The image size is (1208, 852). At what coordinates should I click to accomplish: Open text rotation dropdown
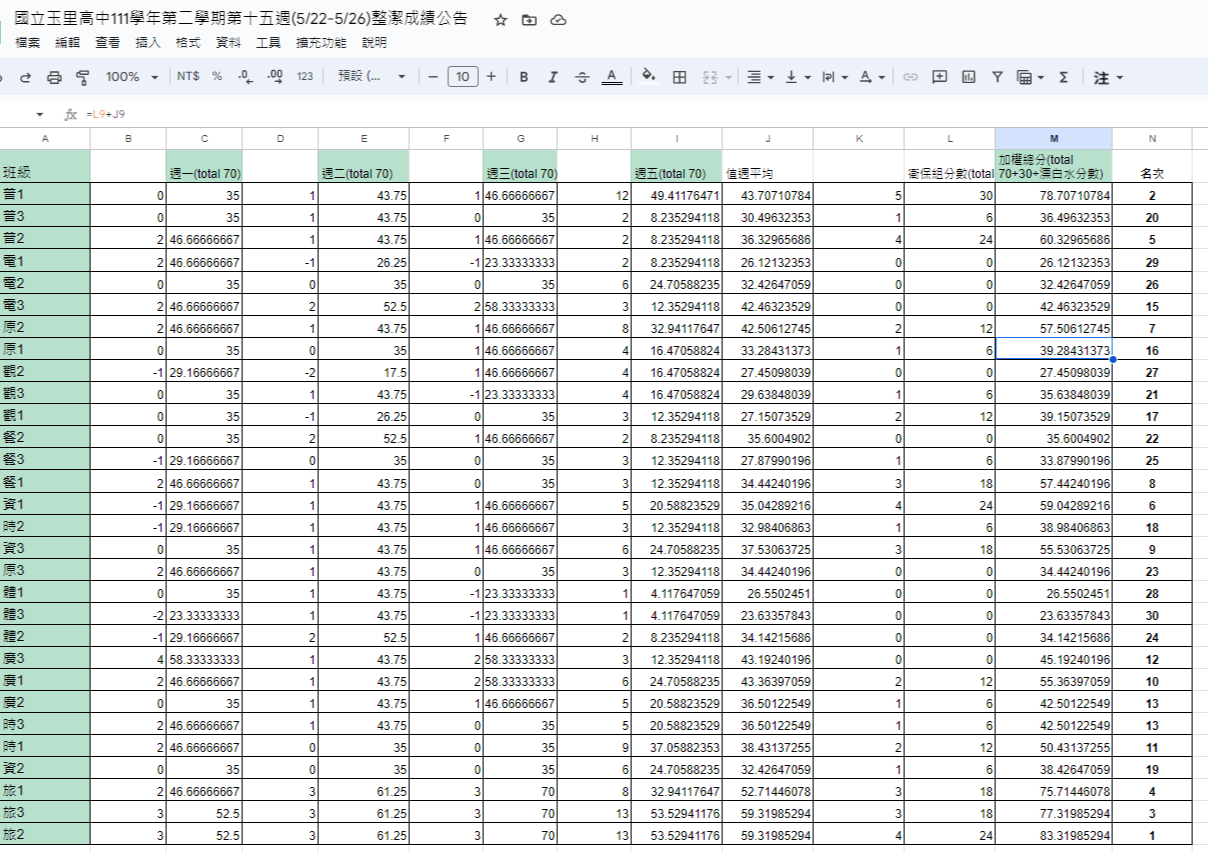click(x=871, y=77)
